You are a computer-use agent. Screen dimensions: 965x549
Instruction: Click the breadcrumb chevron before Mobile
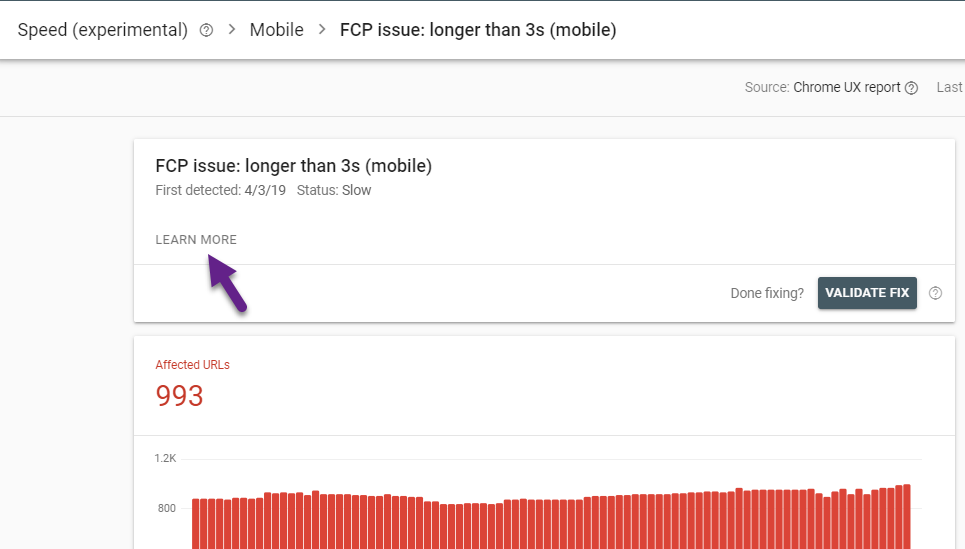pos(231,30)
